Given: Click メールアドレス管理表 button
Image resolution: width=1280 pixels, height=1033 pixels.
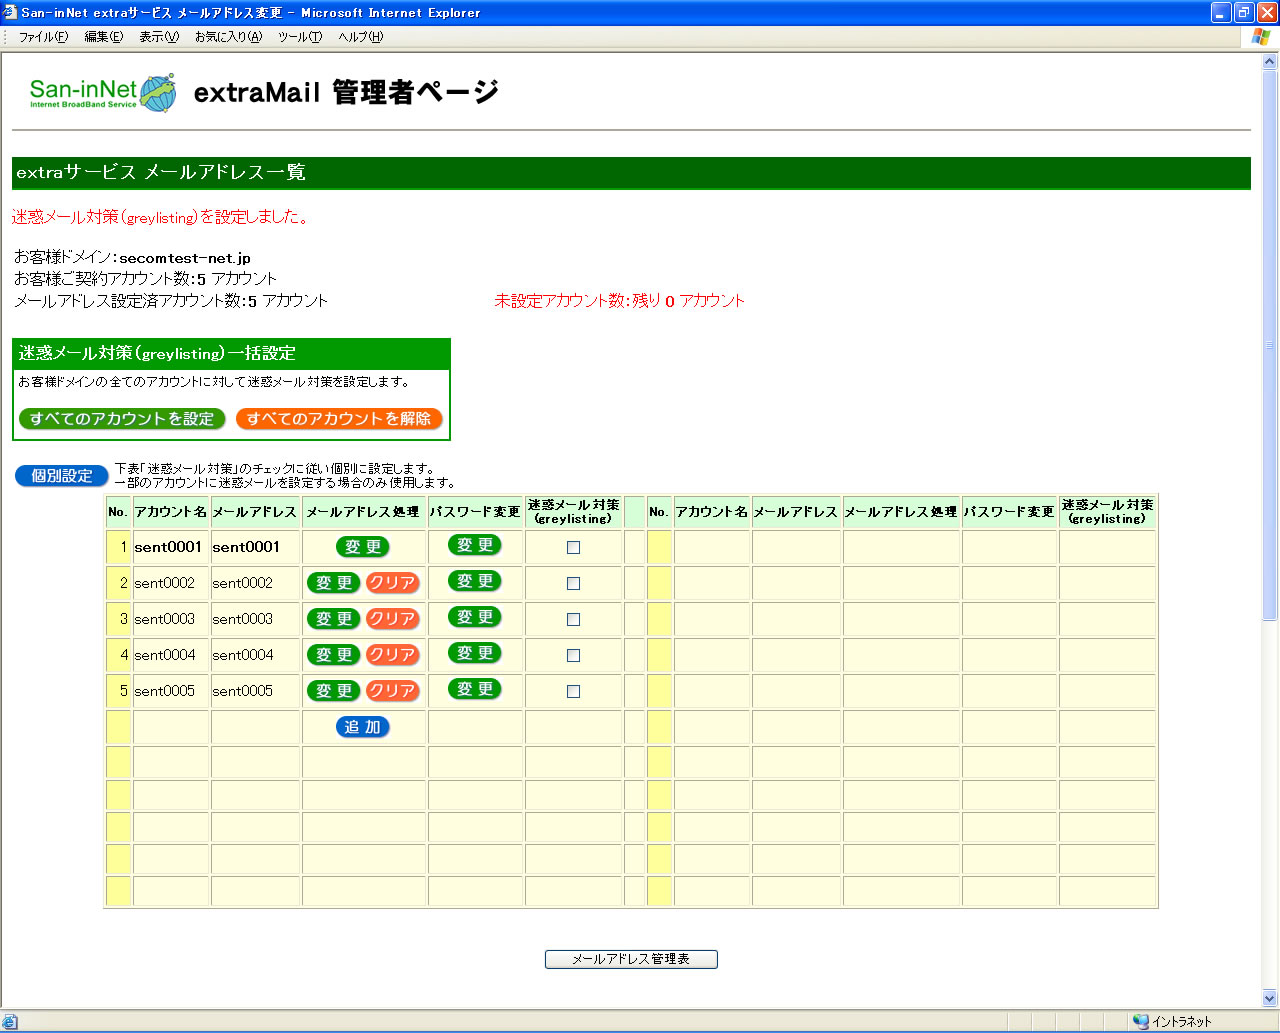Looking at the screenshot, I should 631,959.
